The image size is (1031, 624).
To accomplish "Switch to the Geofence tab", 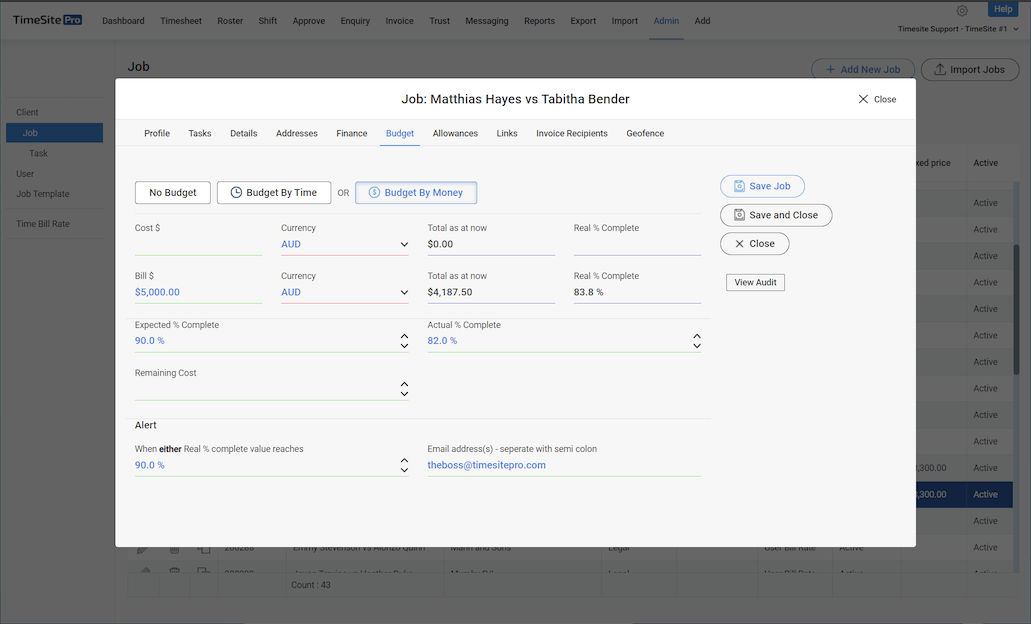I will 645,133.
